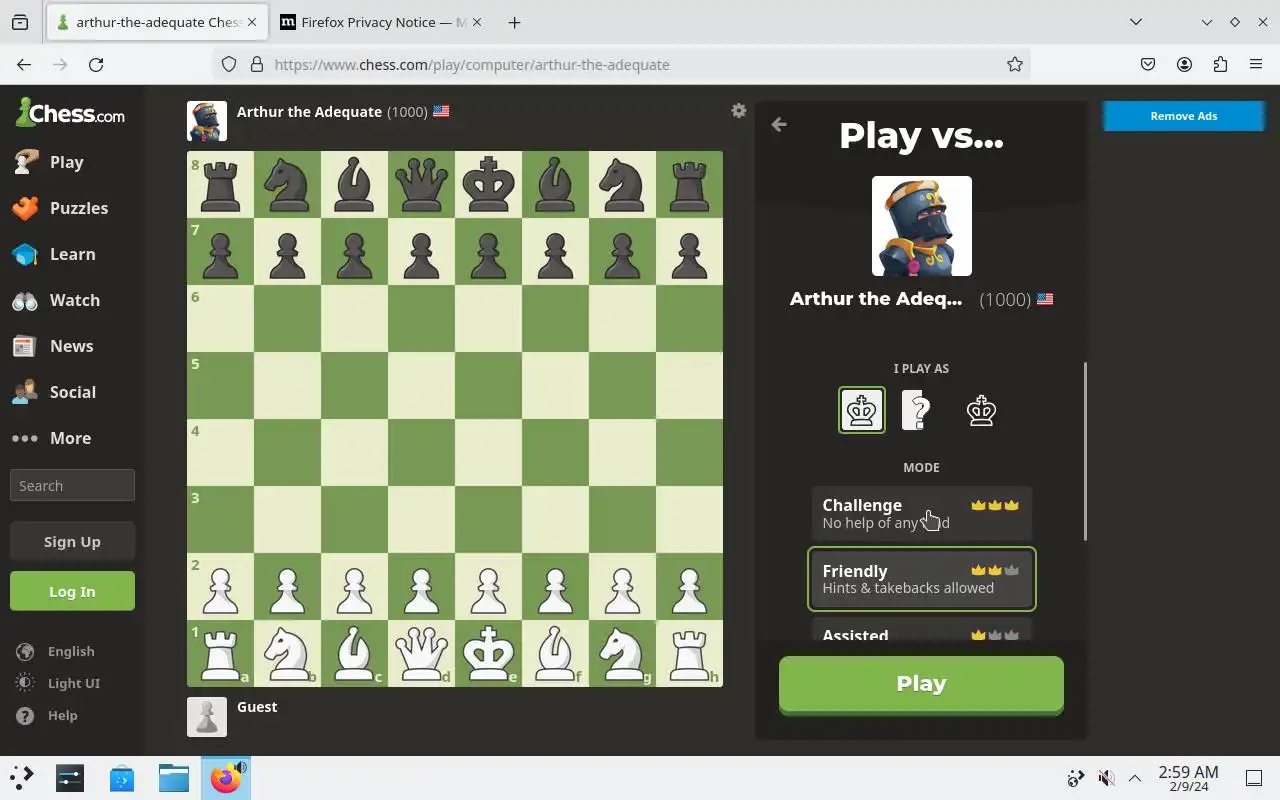Click the scrollbar in options panel

pyautogui.click(x=1084, y=451)
